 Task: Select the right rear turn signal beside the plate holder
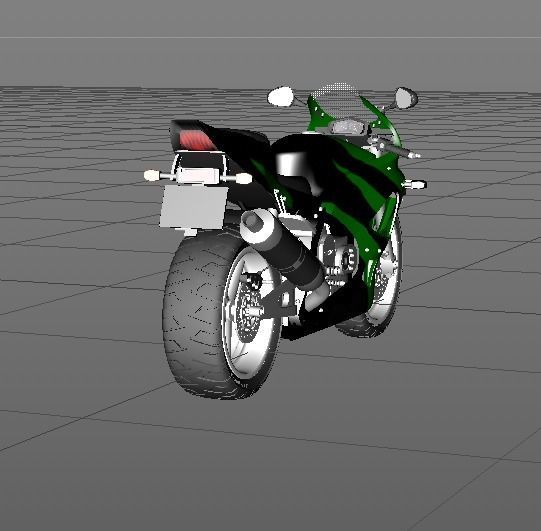pos(244,178)
